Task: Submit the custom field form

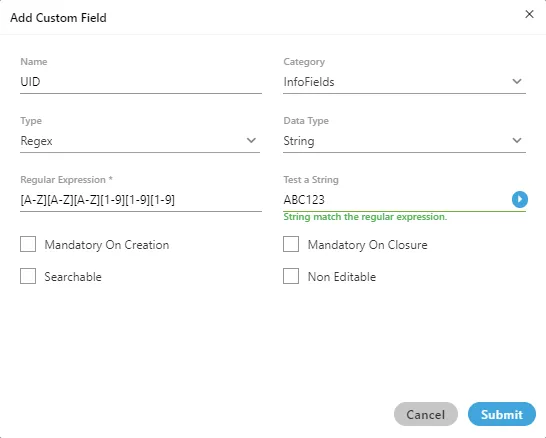Action: click(501, 414)
